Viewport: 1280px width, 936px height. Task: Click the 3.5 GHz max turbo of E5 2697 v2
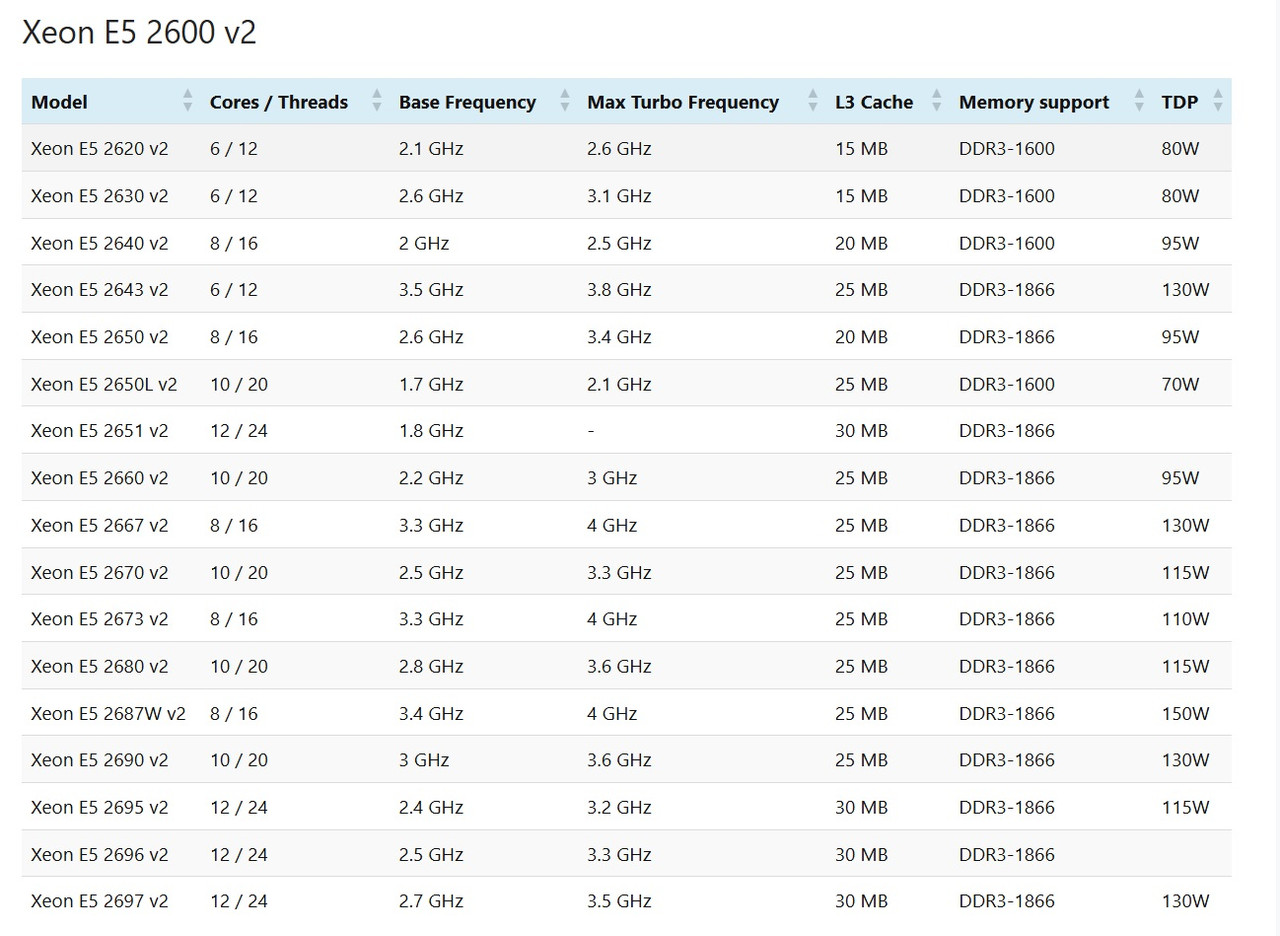tap(619, 901)
